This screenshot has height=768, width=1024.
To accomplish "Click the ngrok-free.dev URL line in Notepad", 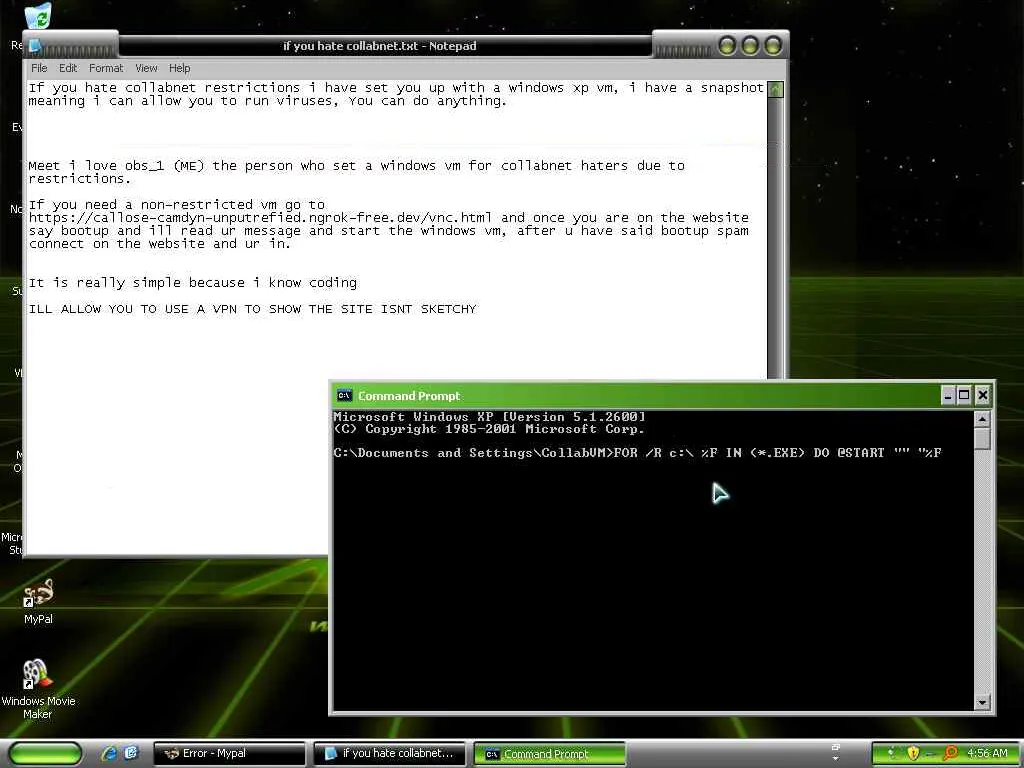I will 389,217.
